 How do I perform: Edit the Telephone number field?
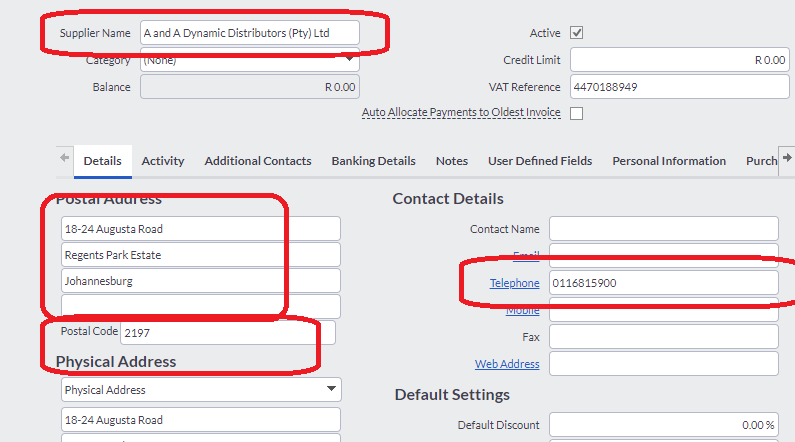coord(664,283)
